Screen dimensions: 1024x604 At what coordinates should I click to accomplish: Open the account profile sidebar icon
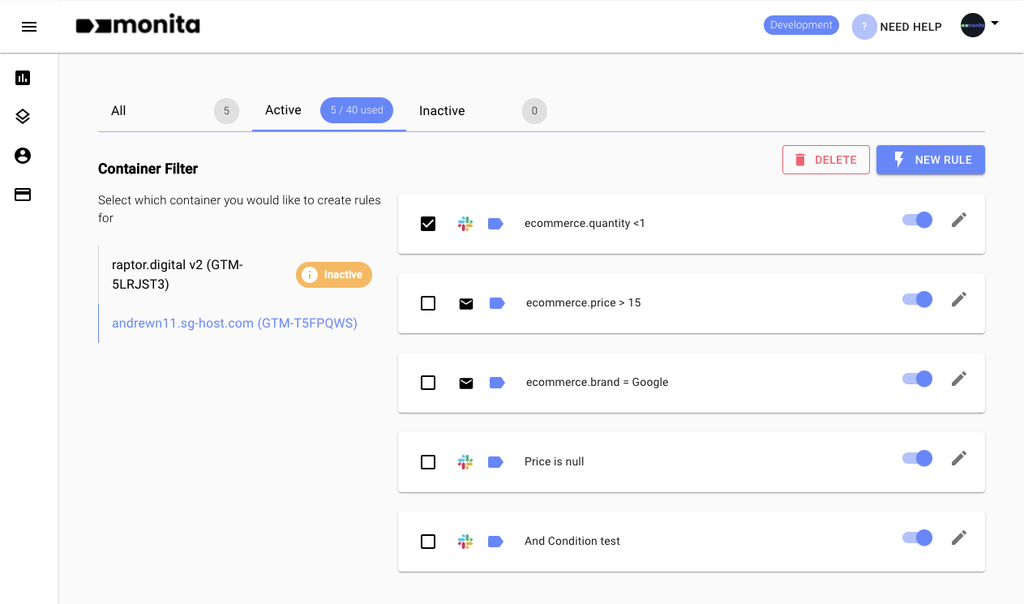[x=22, y=155]
